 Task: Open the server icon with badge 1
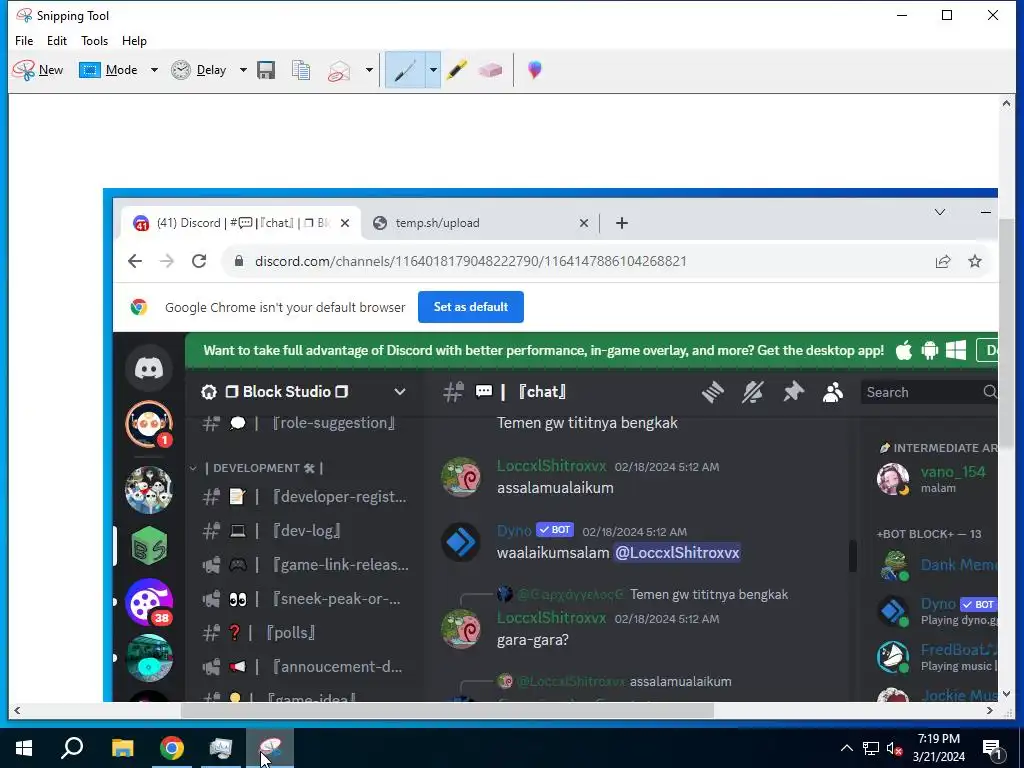[x=149, y=424]
